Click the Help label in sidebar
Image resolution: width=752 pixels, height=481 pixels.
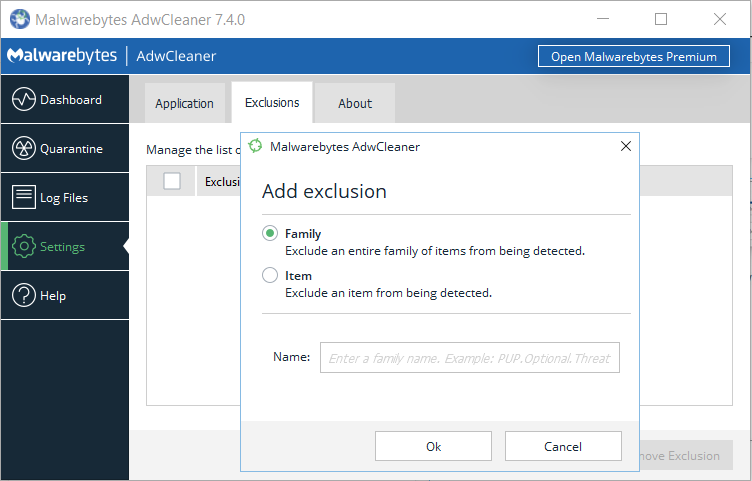[53, 295]
